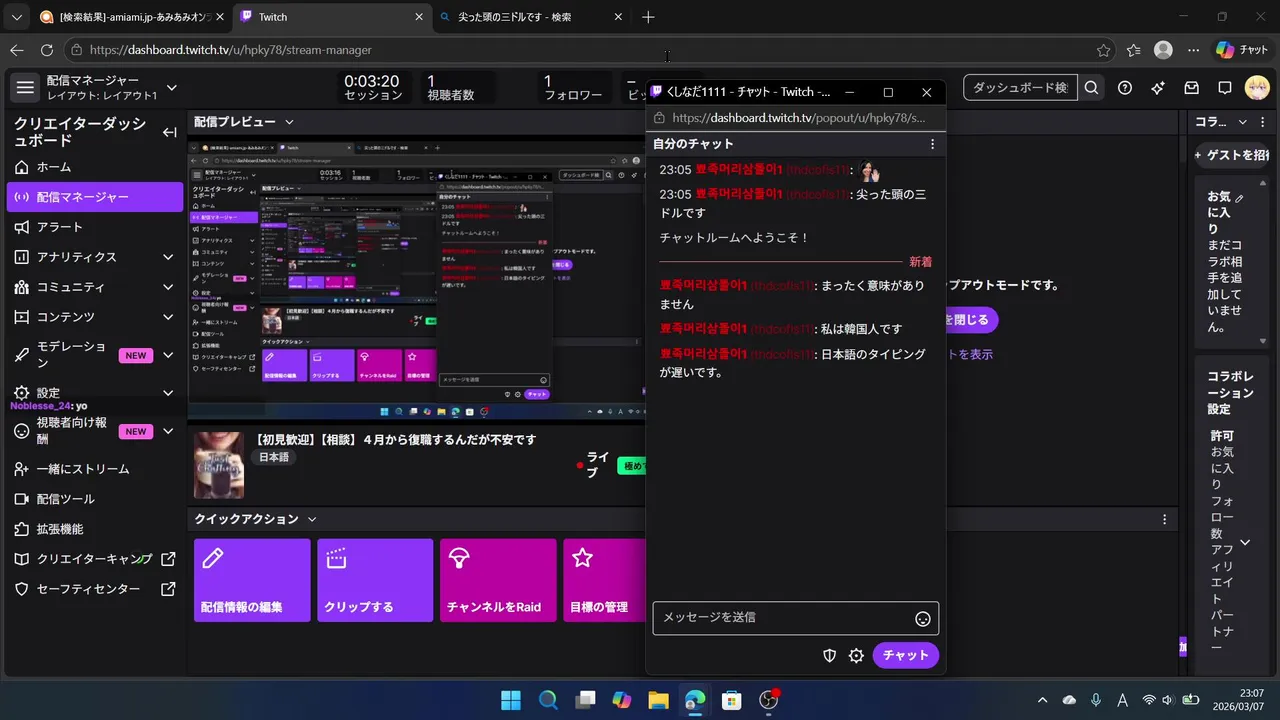Screen dimensions: 1280x720
Task: Show hidden system tray icons
Action: pyautogui.click(x=1043, y=700)
